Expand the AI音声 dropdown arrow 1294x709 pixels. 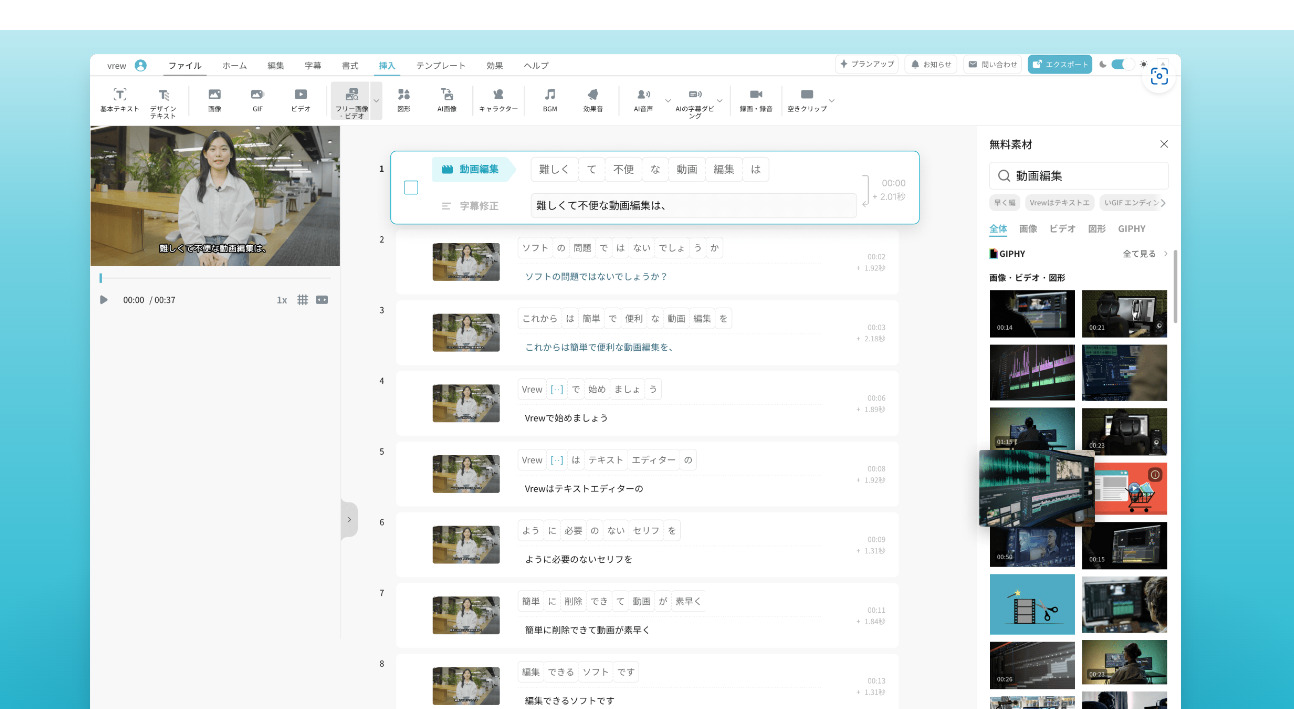[667, 100]
